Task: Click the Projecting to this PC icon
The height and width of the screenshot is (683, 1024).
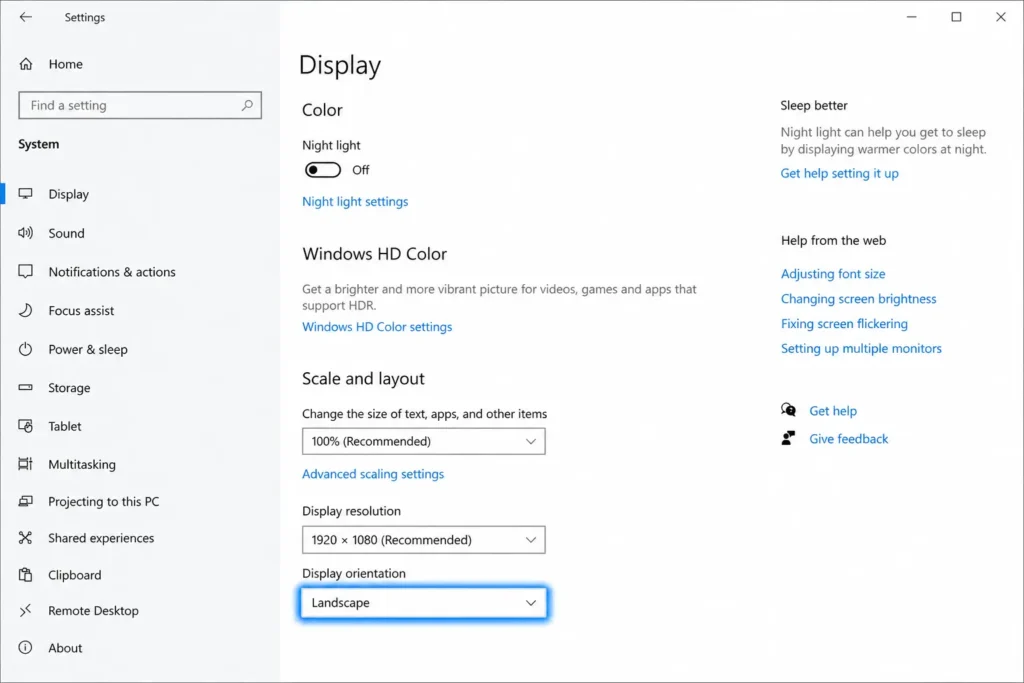Action: point(25,501)
